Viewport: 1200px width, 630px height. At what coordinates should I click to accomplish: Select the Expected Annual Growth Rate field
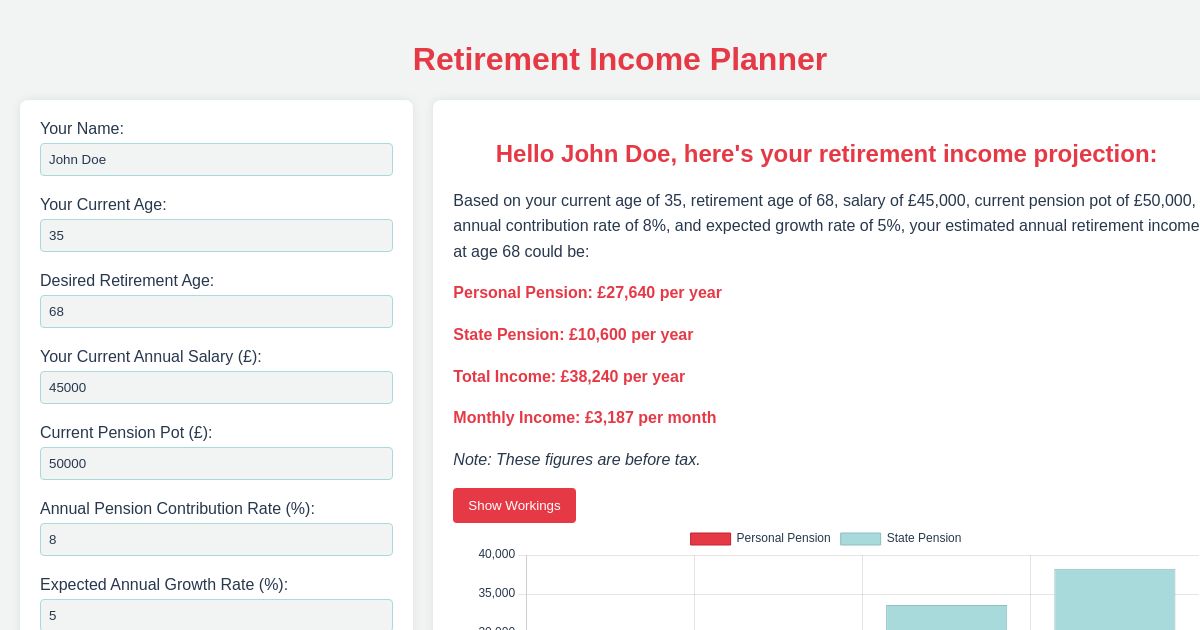pos(216,615)
